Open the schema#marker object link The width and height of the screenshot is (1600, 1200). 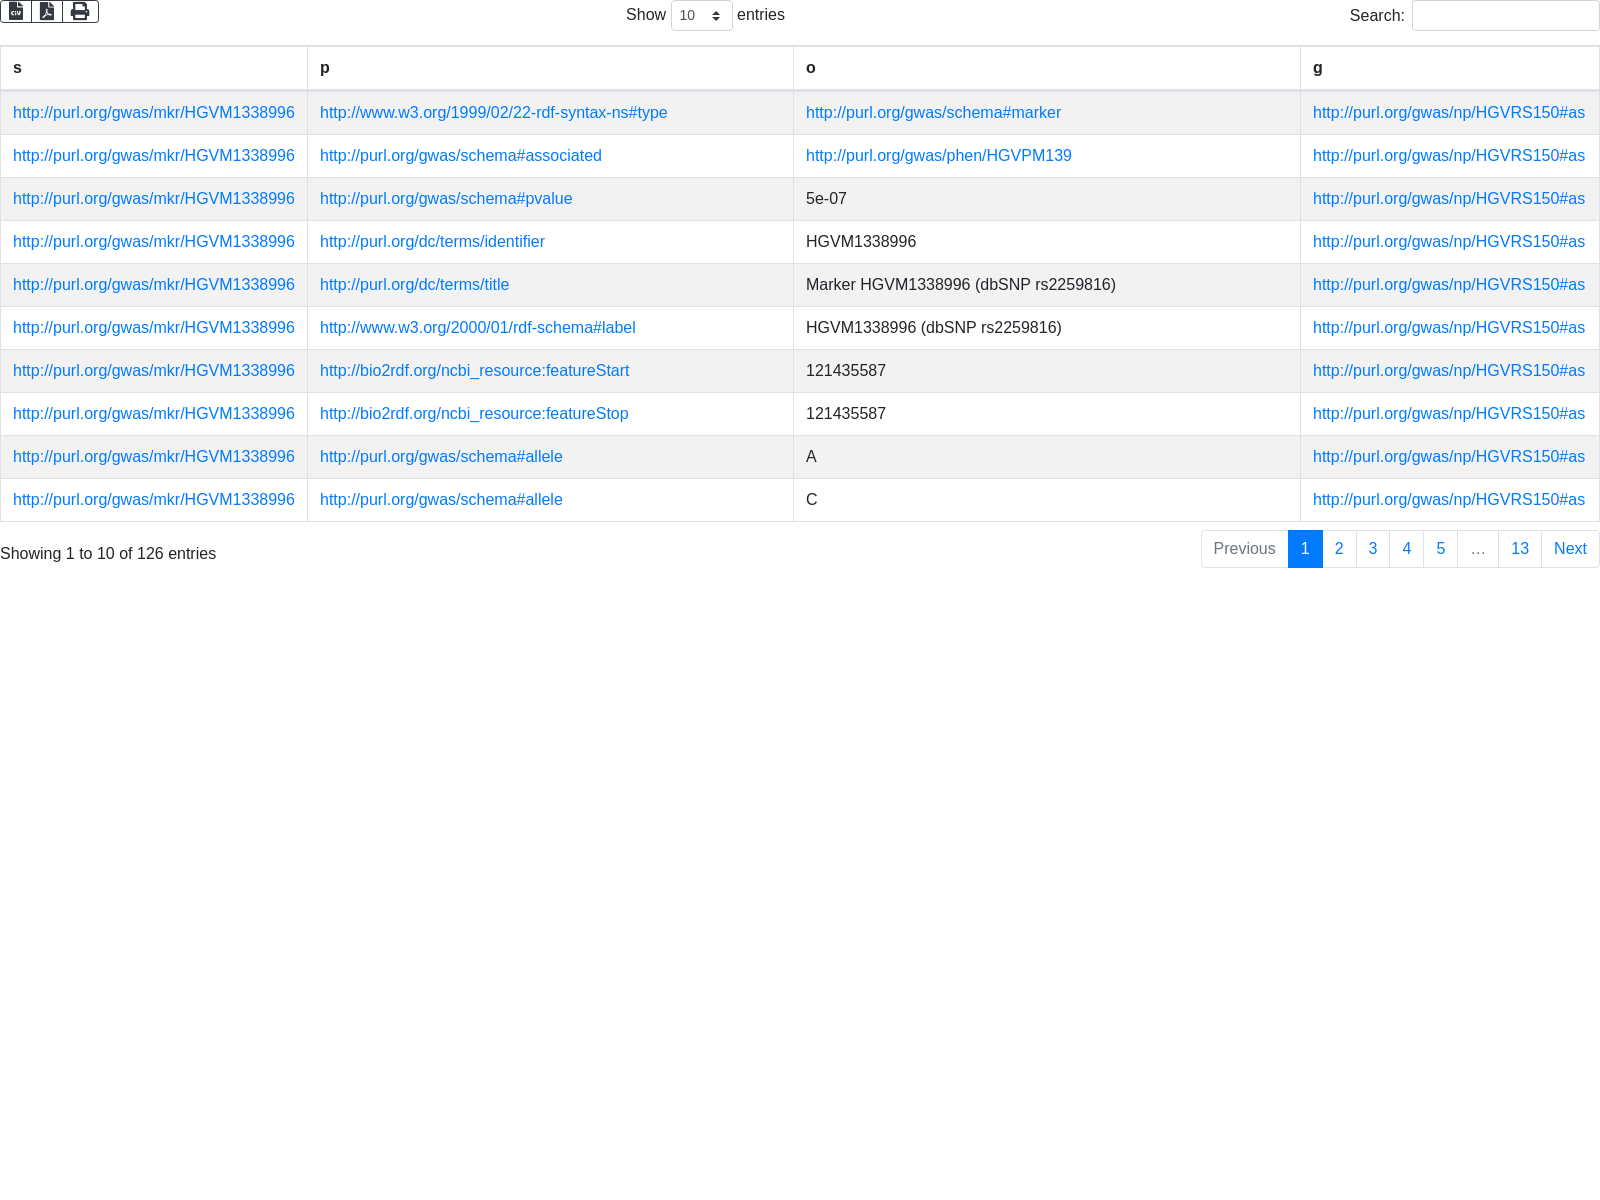pos(933,113)
